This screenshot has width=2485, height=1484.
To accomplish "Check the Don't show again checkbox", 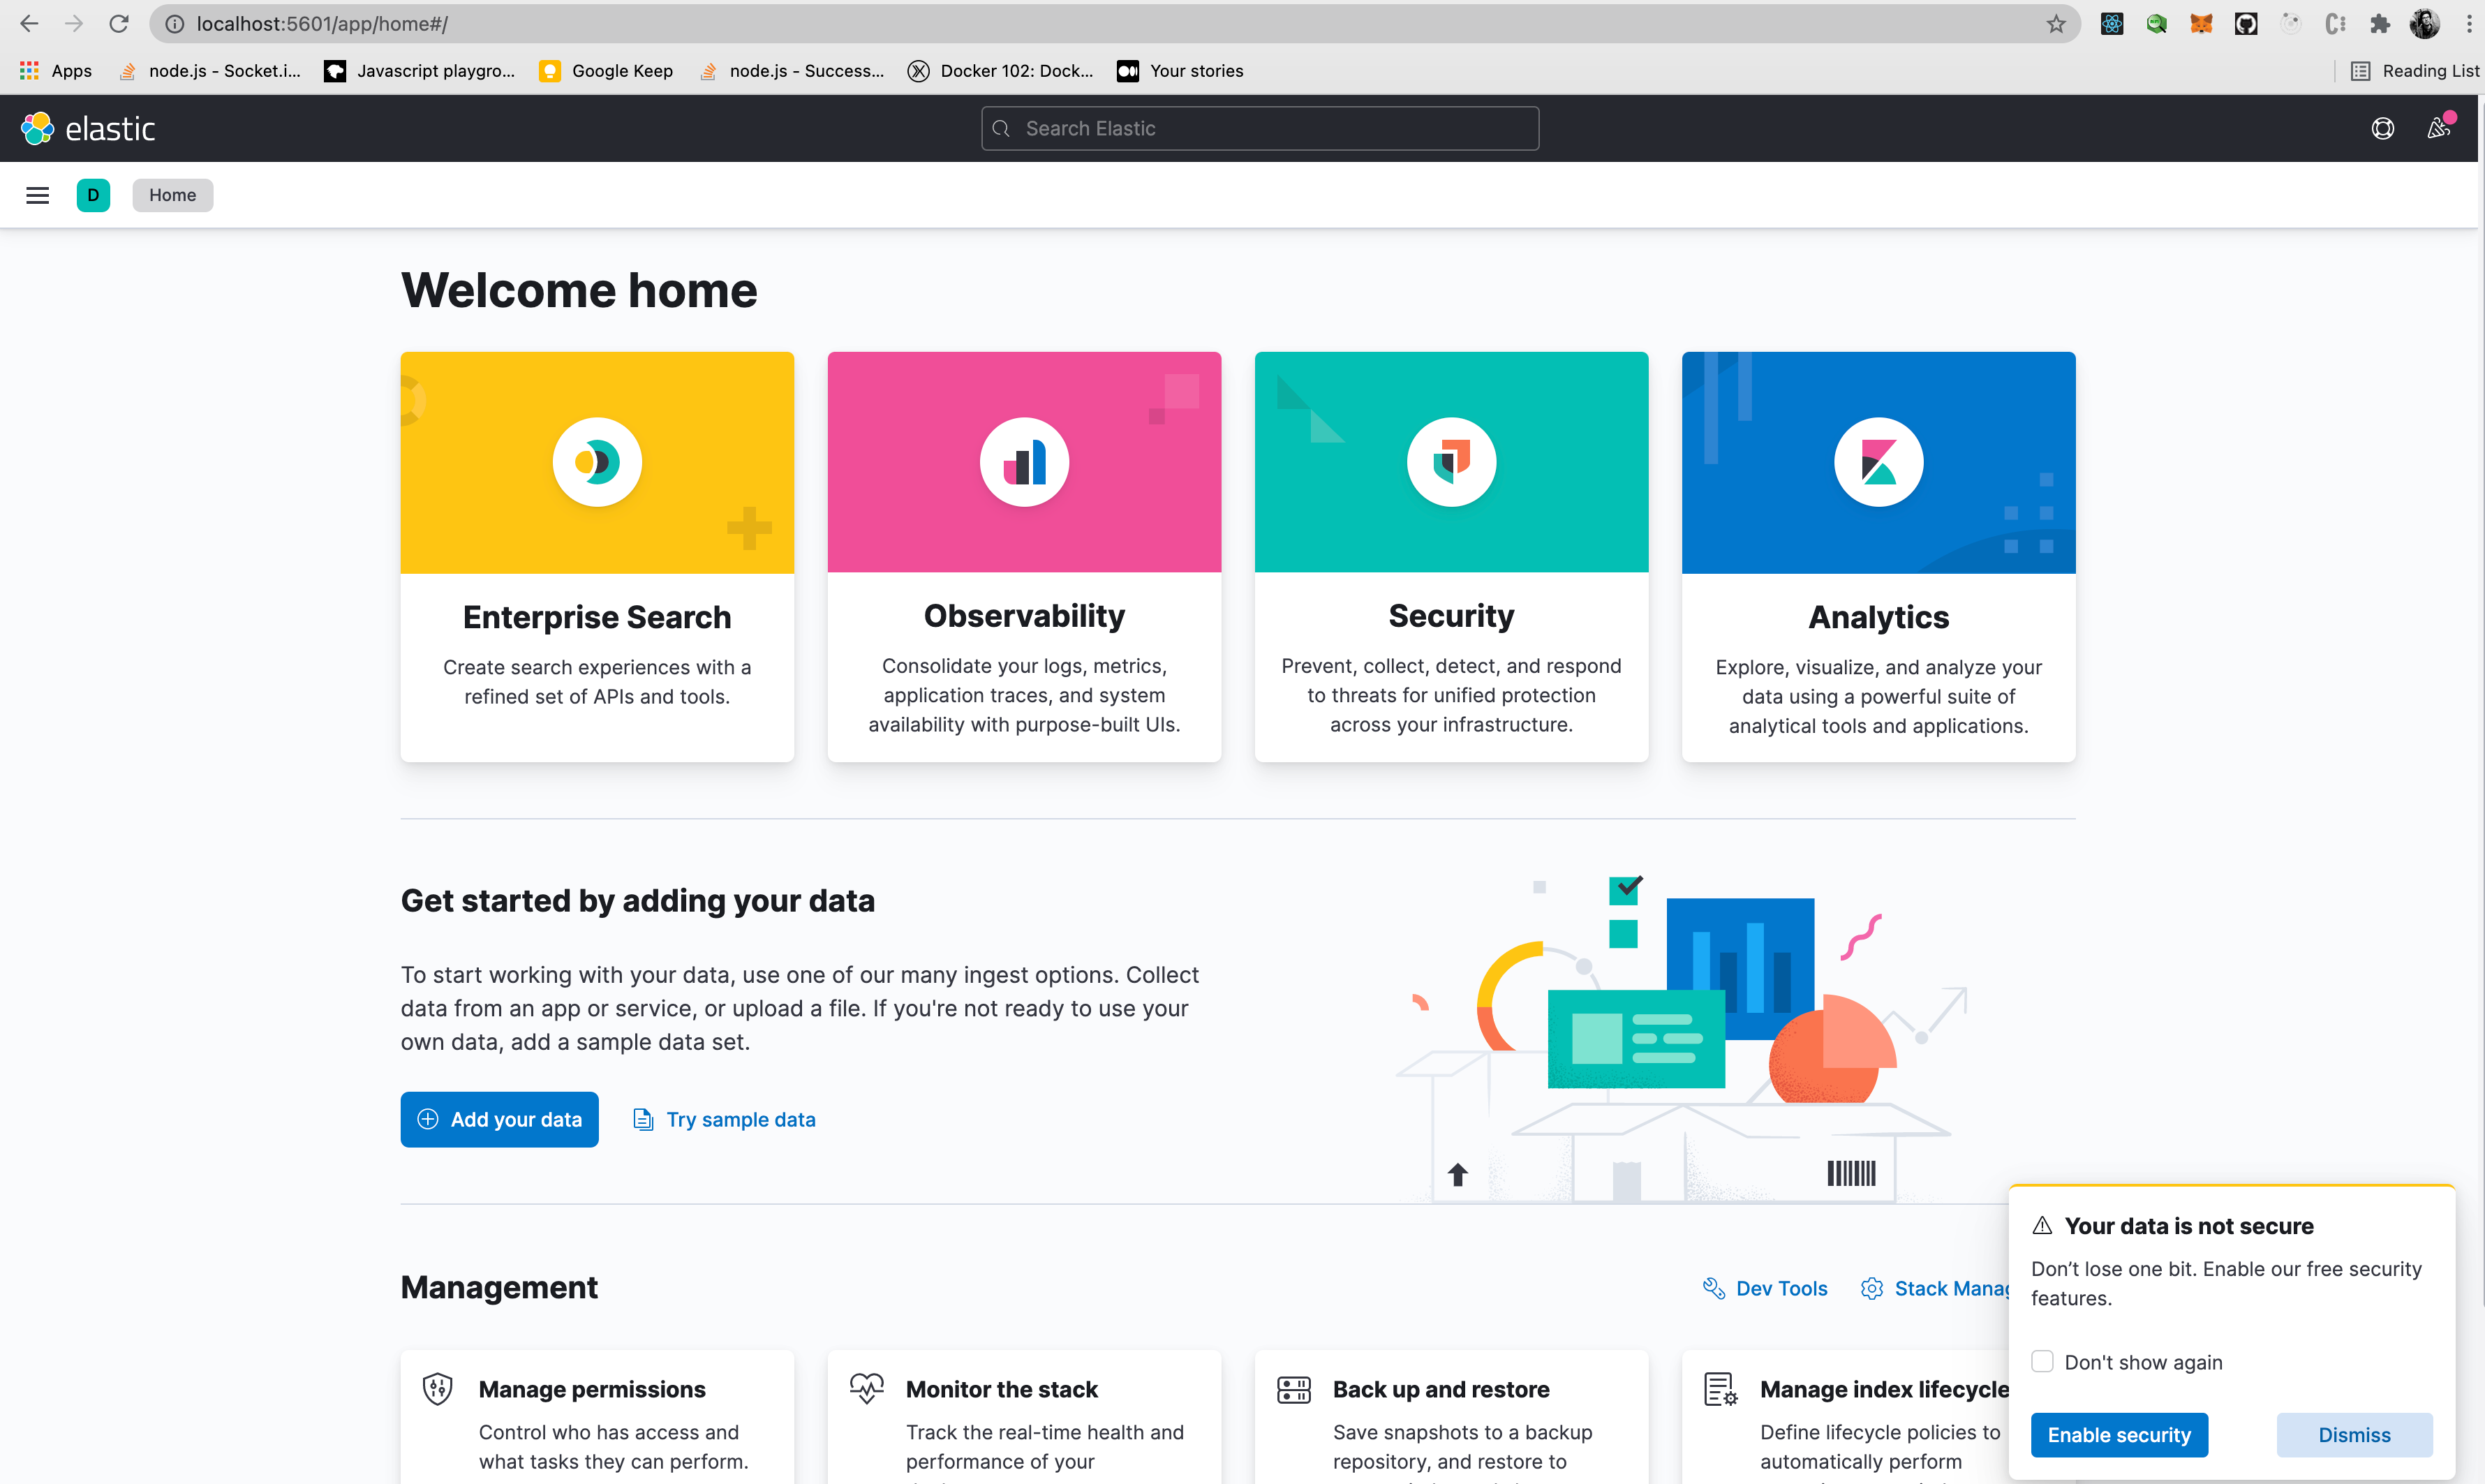I will [2042, 1362].
